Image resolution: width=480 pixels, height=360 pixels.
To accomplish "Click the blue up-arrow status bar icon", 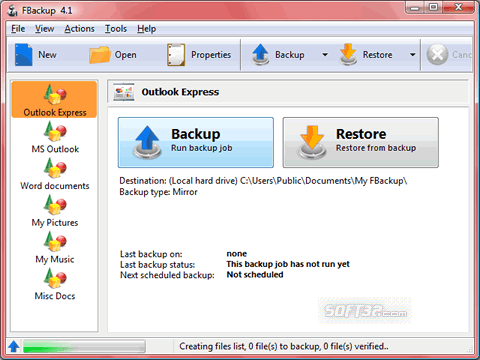I will coord(14,346).
